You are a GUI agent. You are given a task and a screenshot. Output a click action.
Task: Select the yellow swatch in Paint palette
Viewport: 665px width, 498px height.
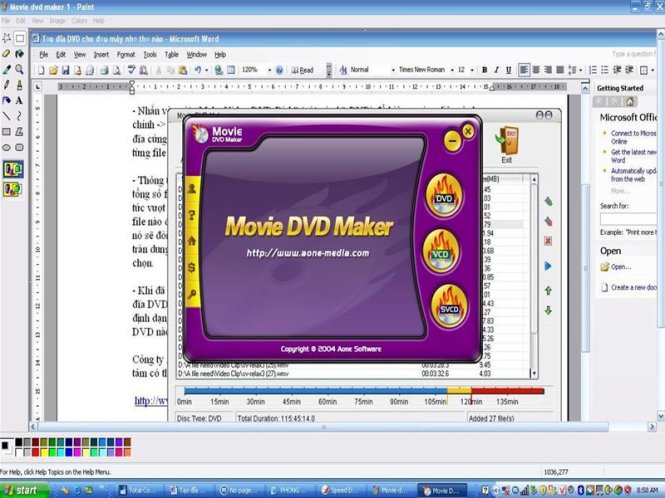click(x=44, y=452)
